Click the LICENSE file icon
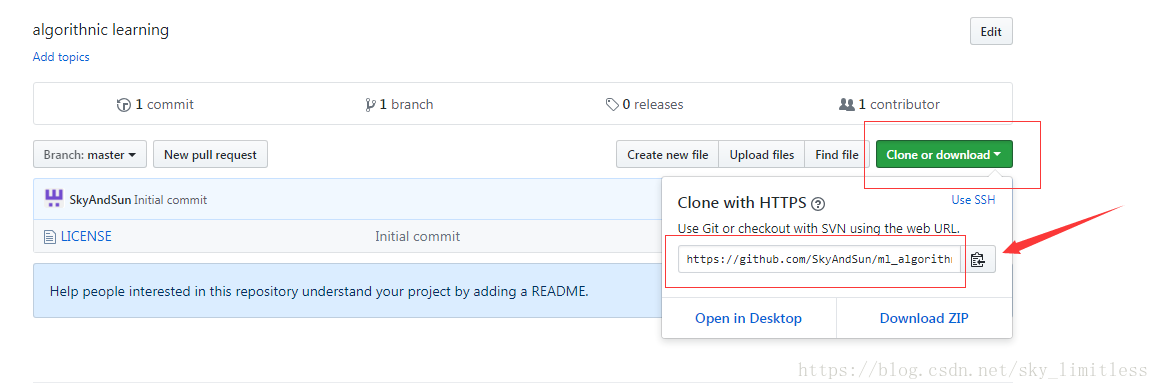The image size is (1159, 390). pyautogui.click(x=50, y=237)
